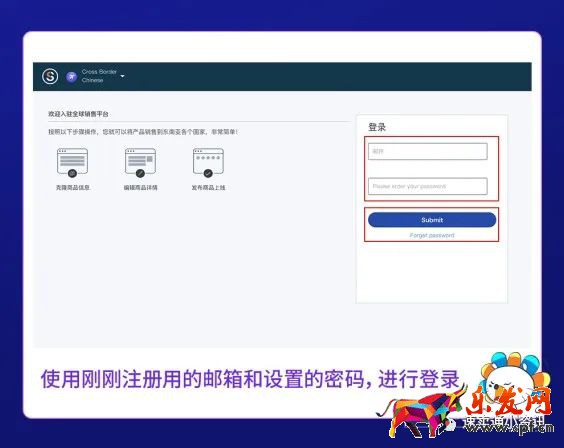This screenshot has width=564, height=448.
Task: Click the Cross Border Chinese label
Action: point(99,76)
